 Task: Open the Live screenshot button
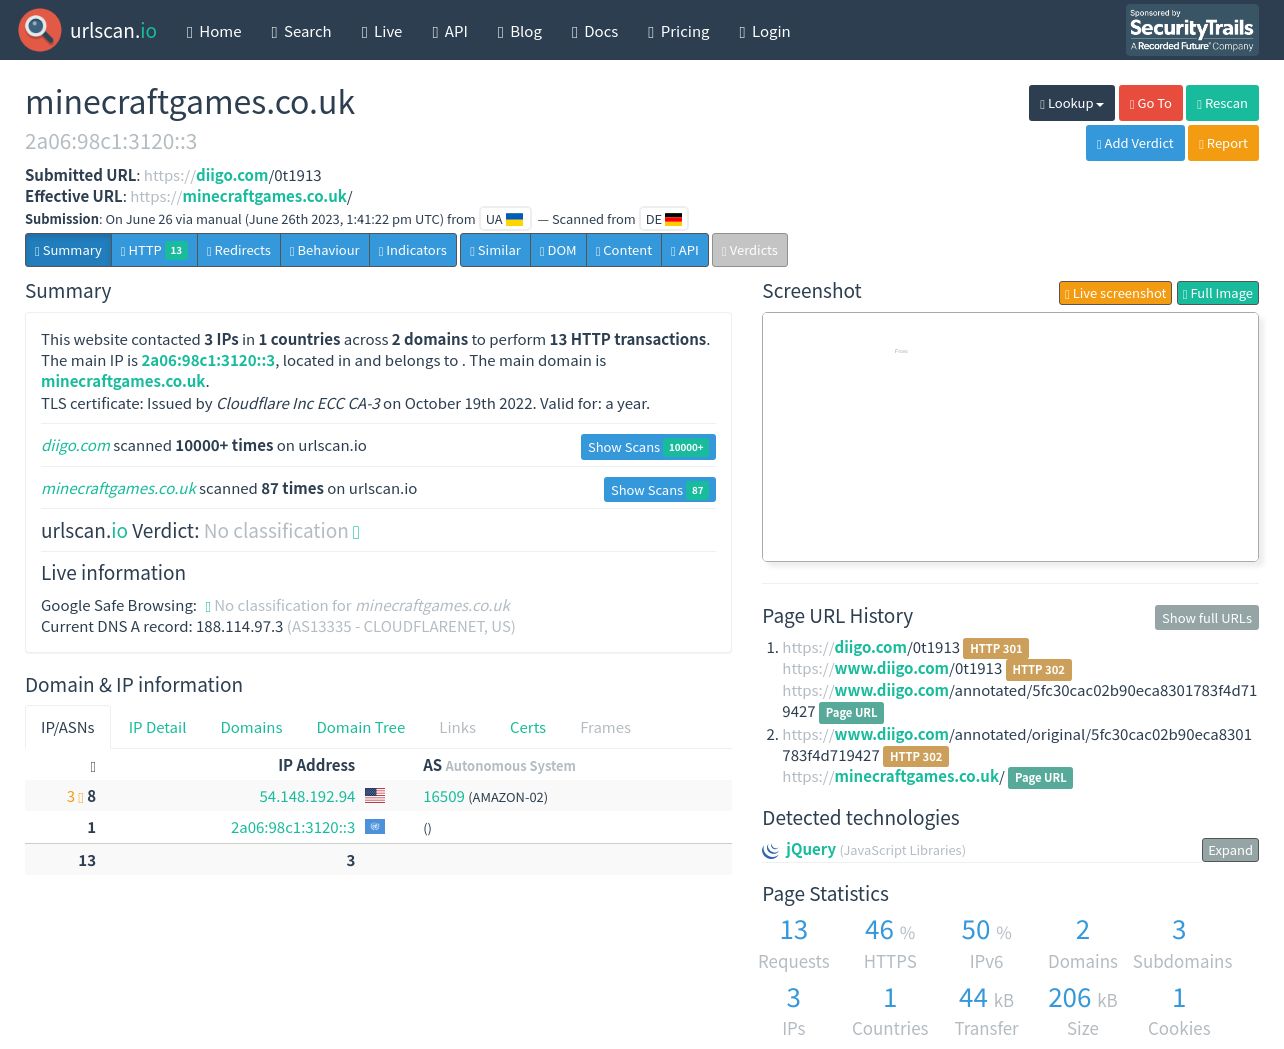coord(1115,293)
